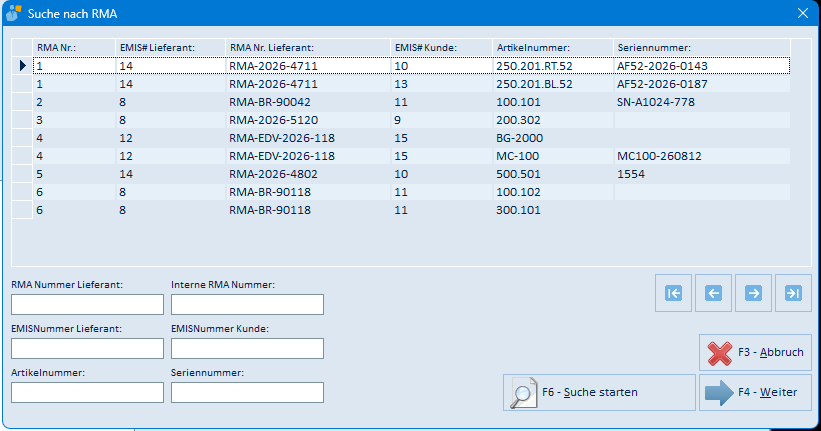Select cell AF52-2026-0143
This screenshot has width=821, height=431.
pyautogui.click(x=702, y=66)
